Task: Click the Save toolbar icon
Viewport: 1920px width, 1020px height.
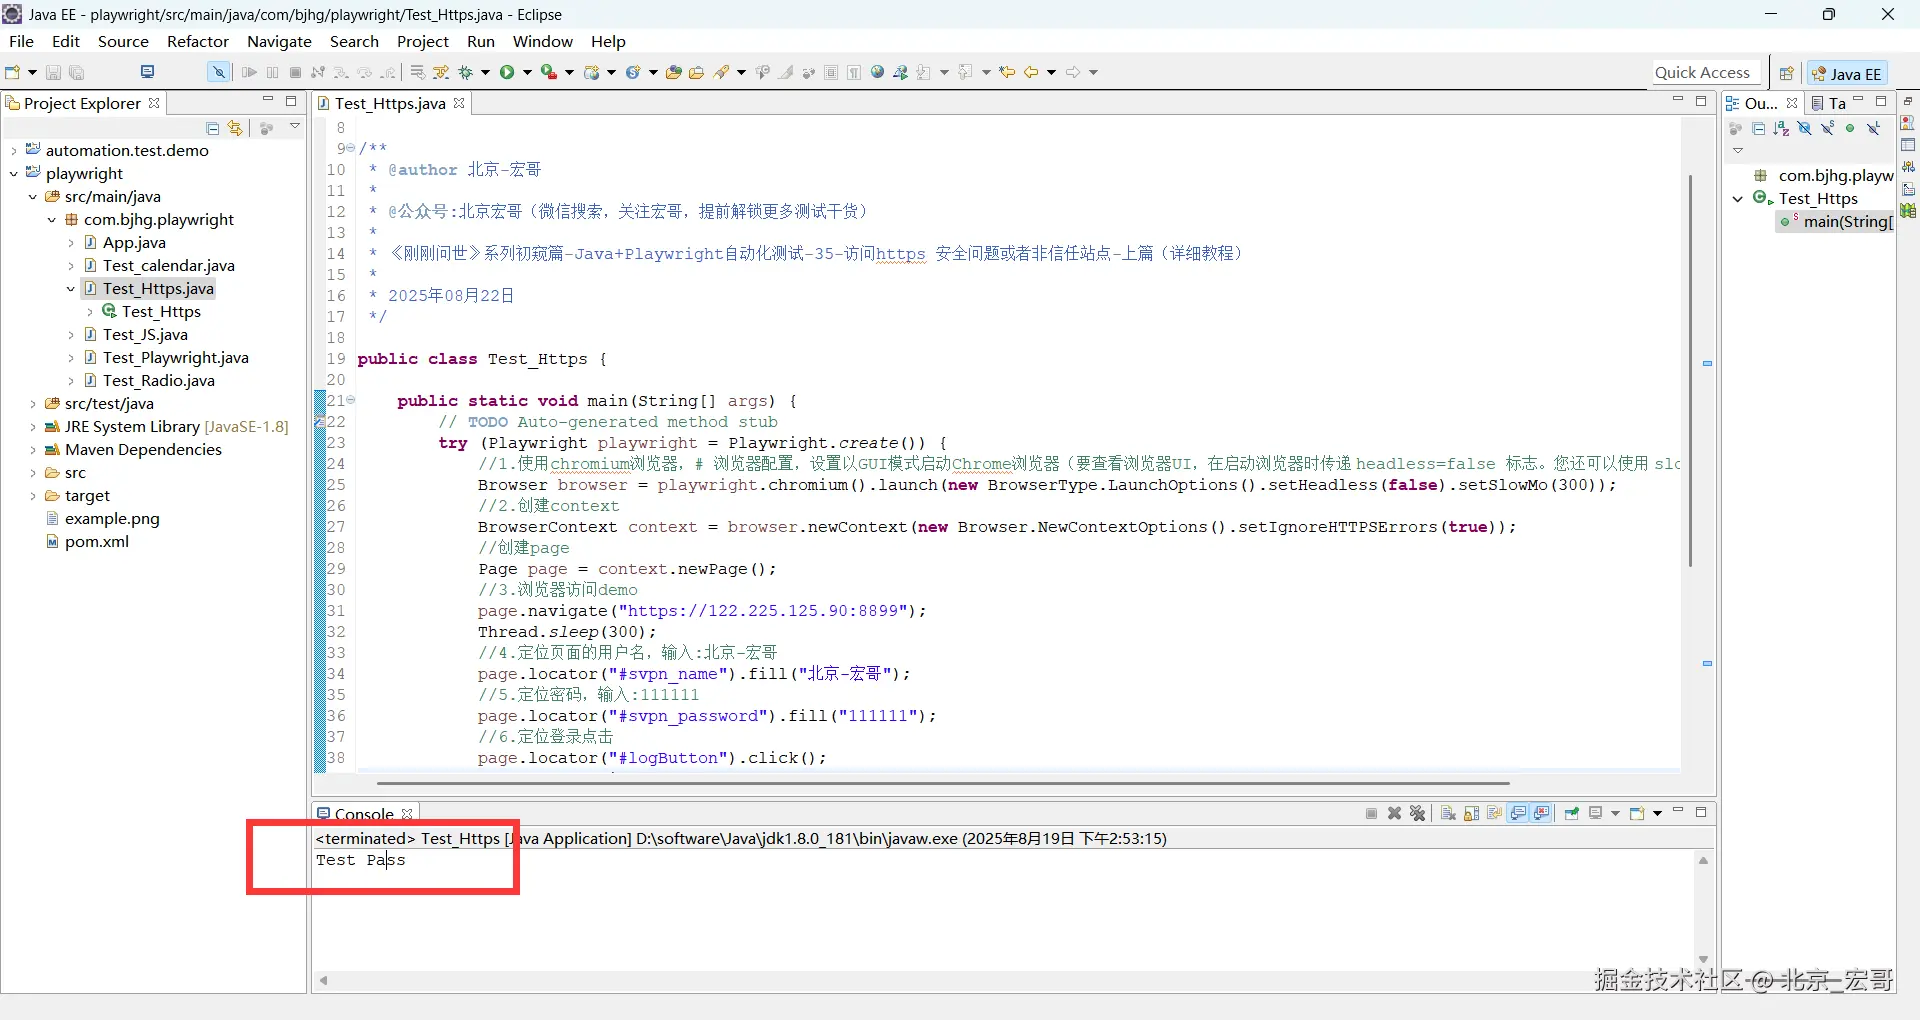Action: click(x=53, y=72)
